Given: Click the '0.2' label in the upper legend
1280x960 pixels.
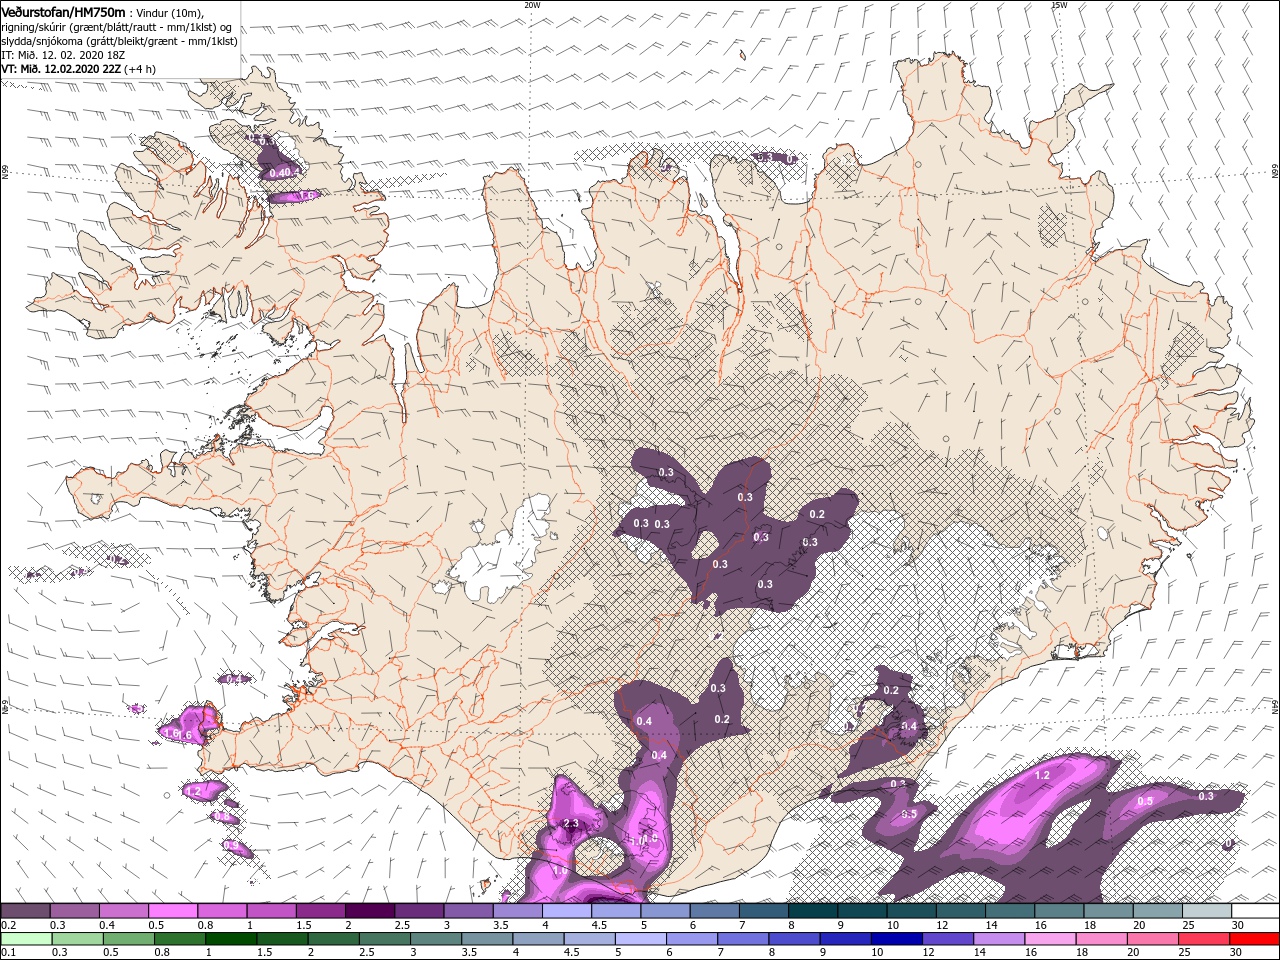Looking at the screenshot, I should pyautogui.click(x=7, y=925).
